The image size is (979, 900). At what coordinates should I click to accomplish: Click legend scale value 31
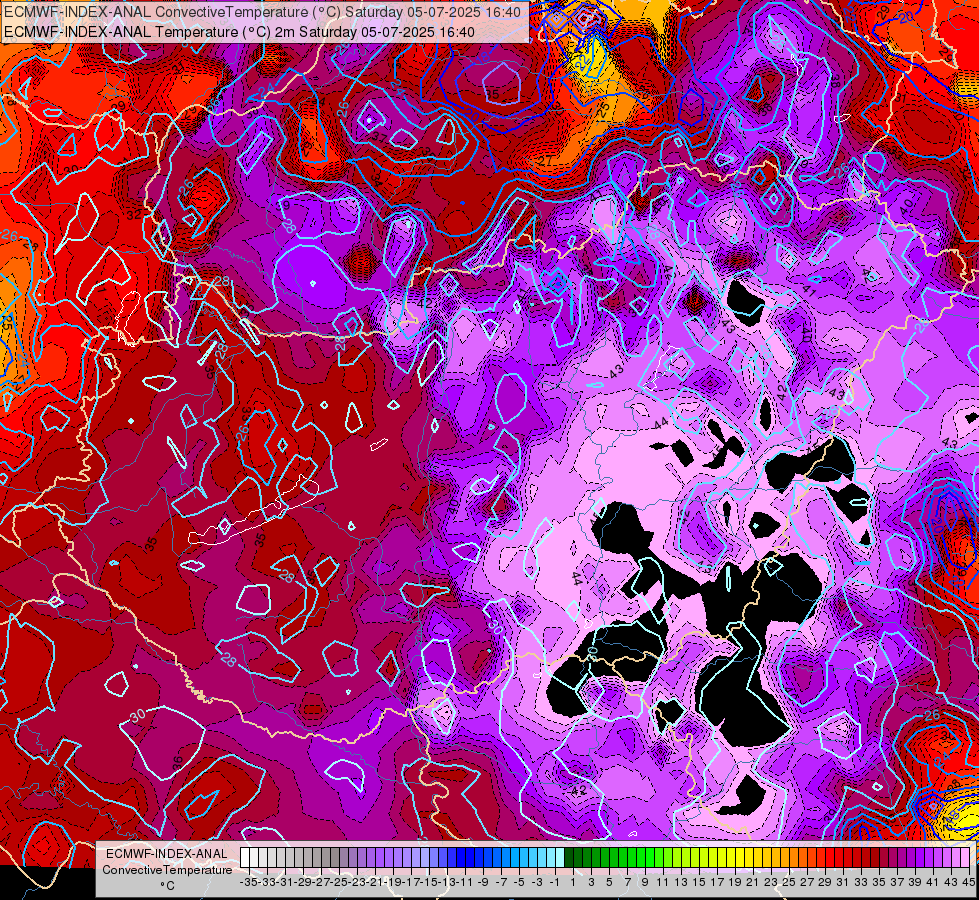point(842,882)
